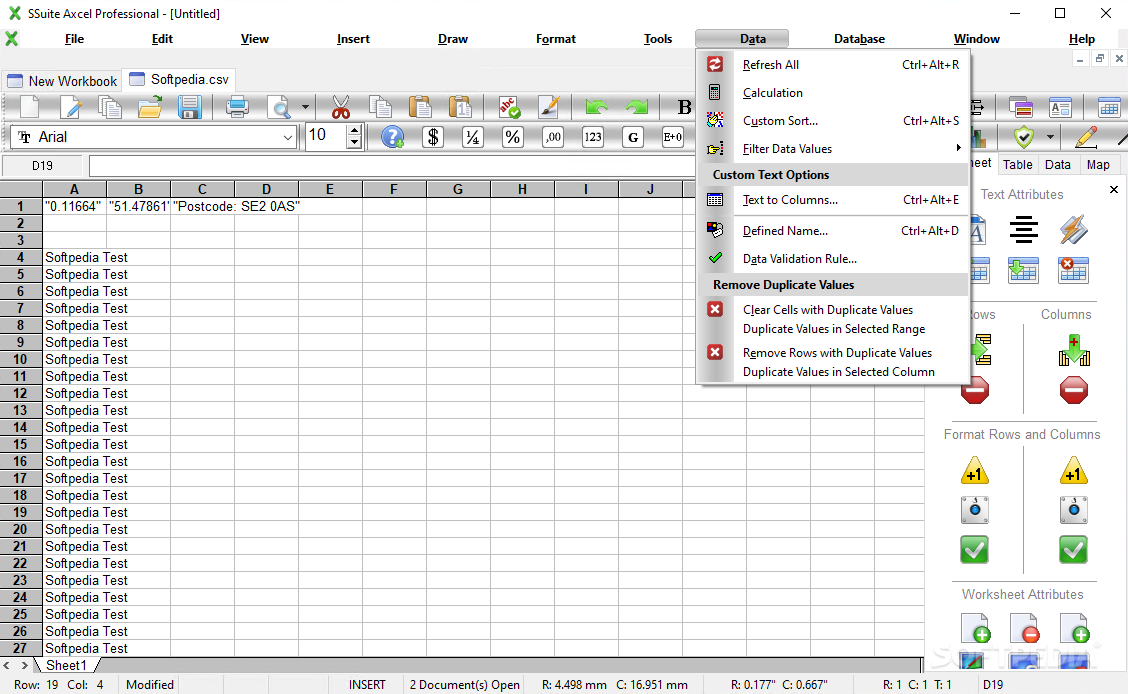Open the Format menu
This screenshot has height=694, width=1128.
coord(555,39)
